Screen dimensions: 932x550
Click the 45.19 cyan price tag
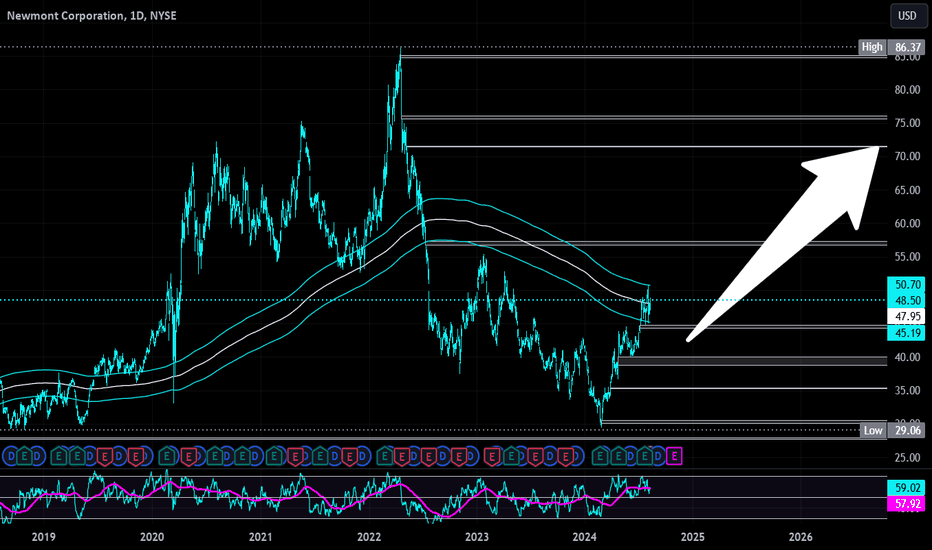click(907, 333)
